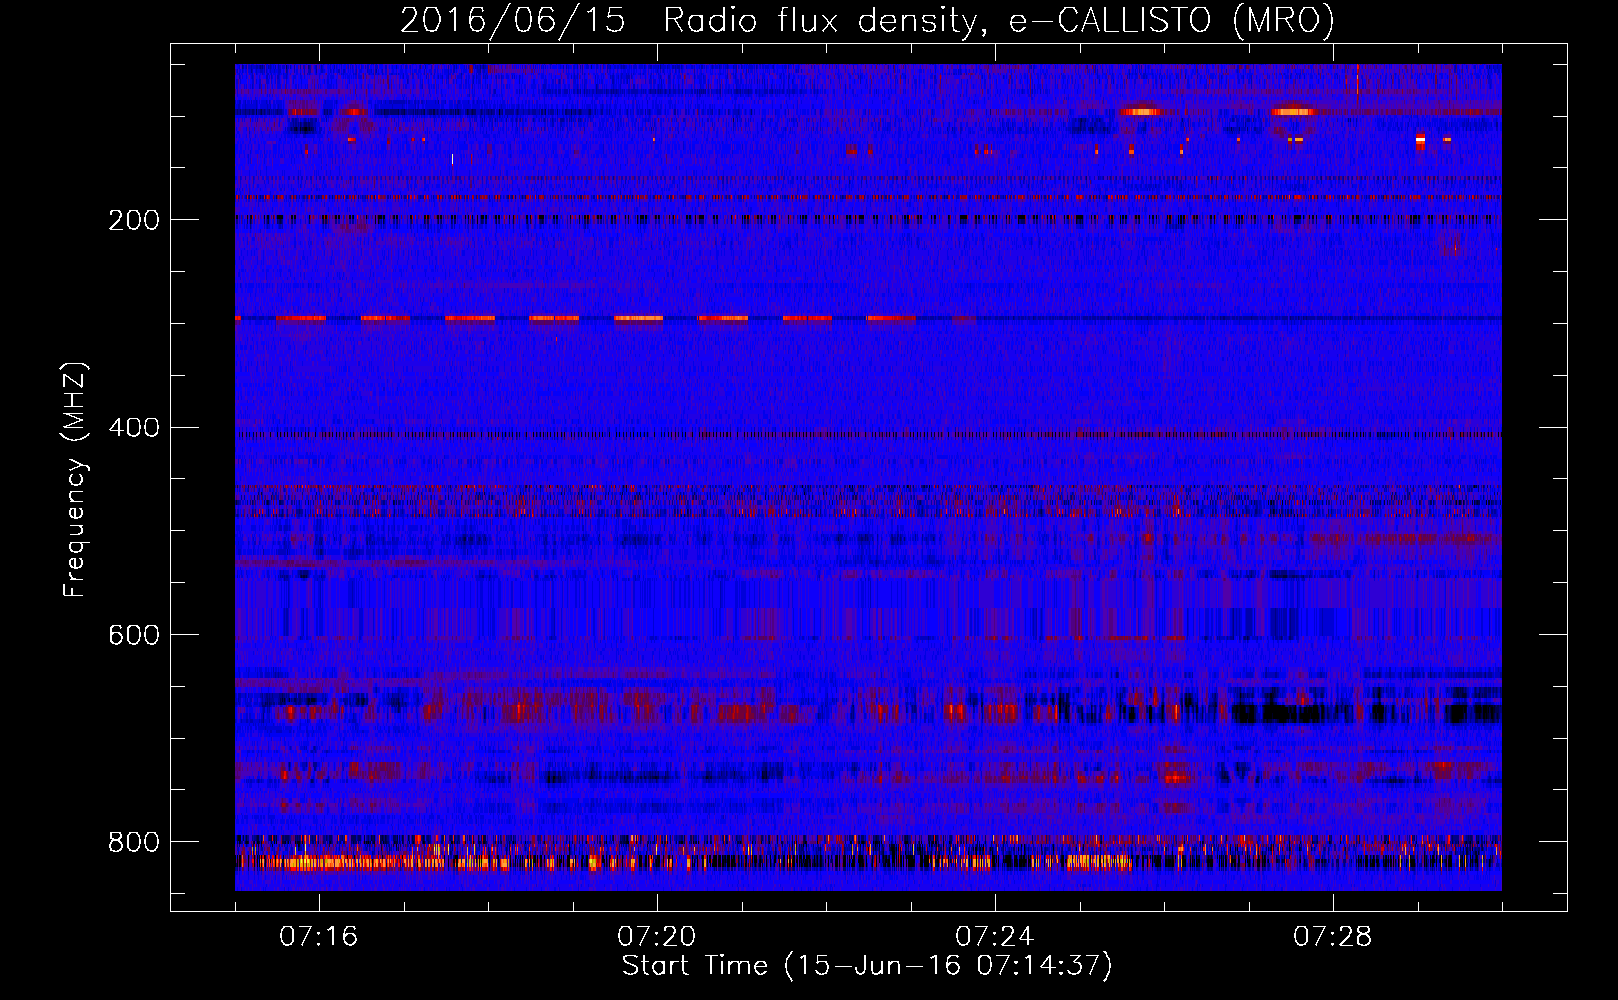The height and width of the screenshot is (1000, 1618).
Task: Click the 200 frequency tick label
Action: click(134, 220)
